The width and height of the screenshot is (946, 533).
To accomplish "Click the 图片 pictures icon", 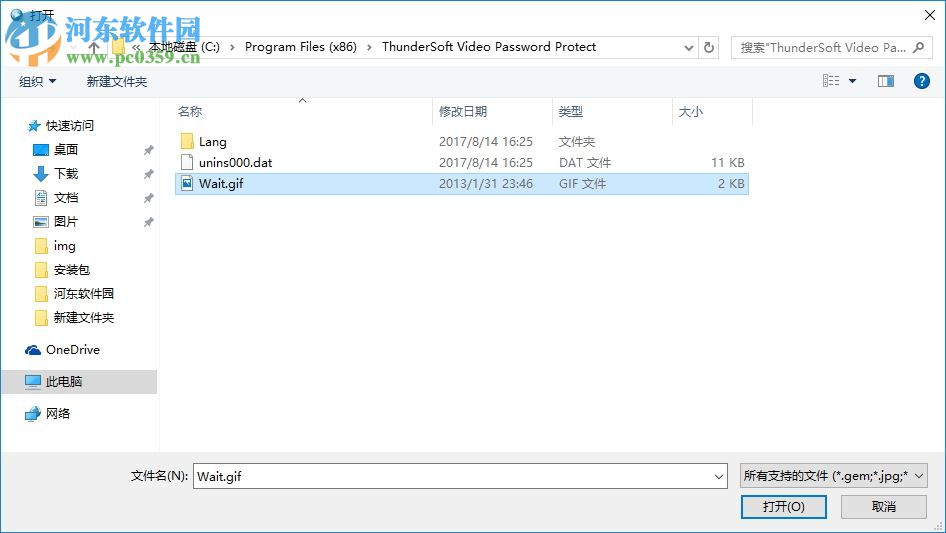I will pos(40,222).
